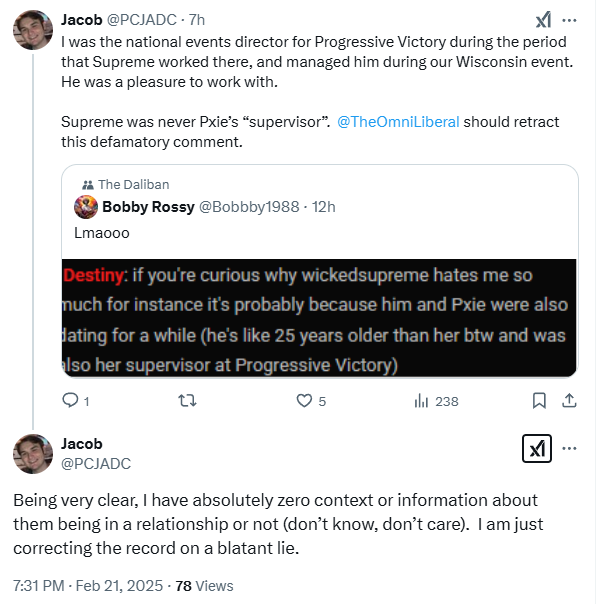Open Jacob's profile picture on top tweet
The width and height of the screenshot is (612, 604).
(x=33, y=30)
